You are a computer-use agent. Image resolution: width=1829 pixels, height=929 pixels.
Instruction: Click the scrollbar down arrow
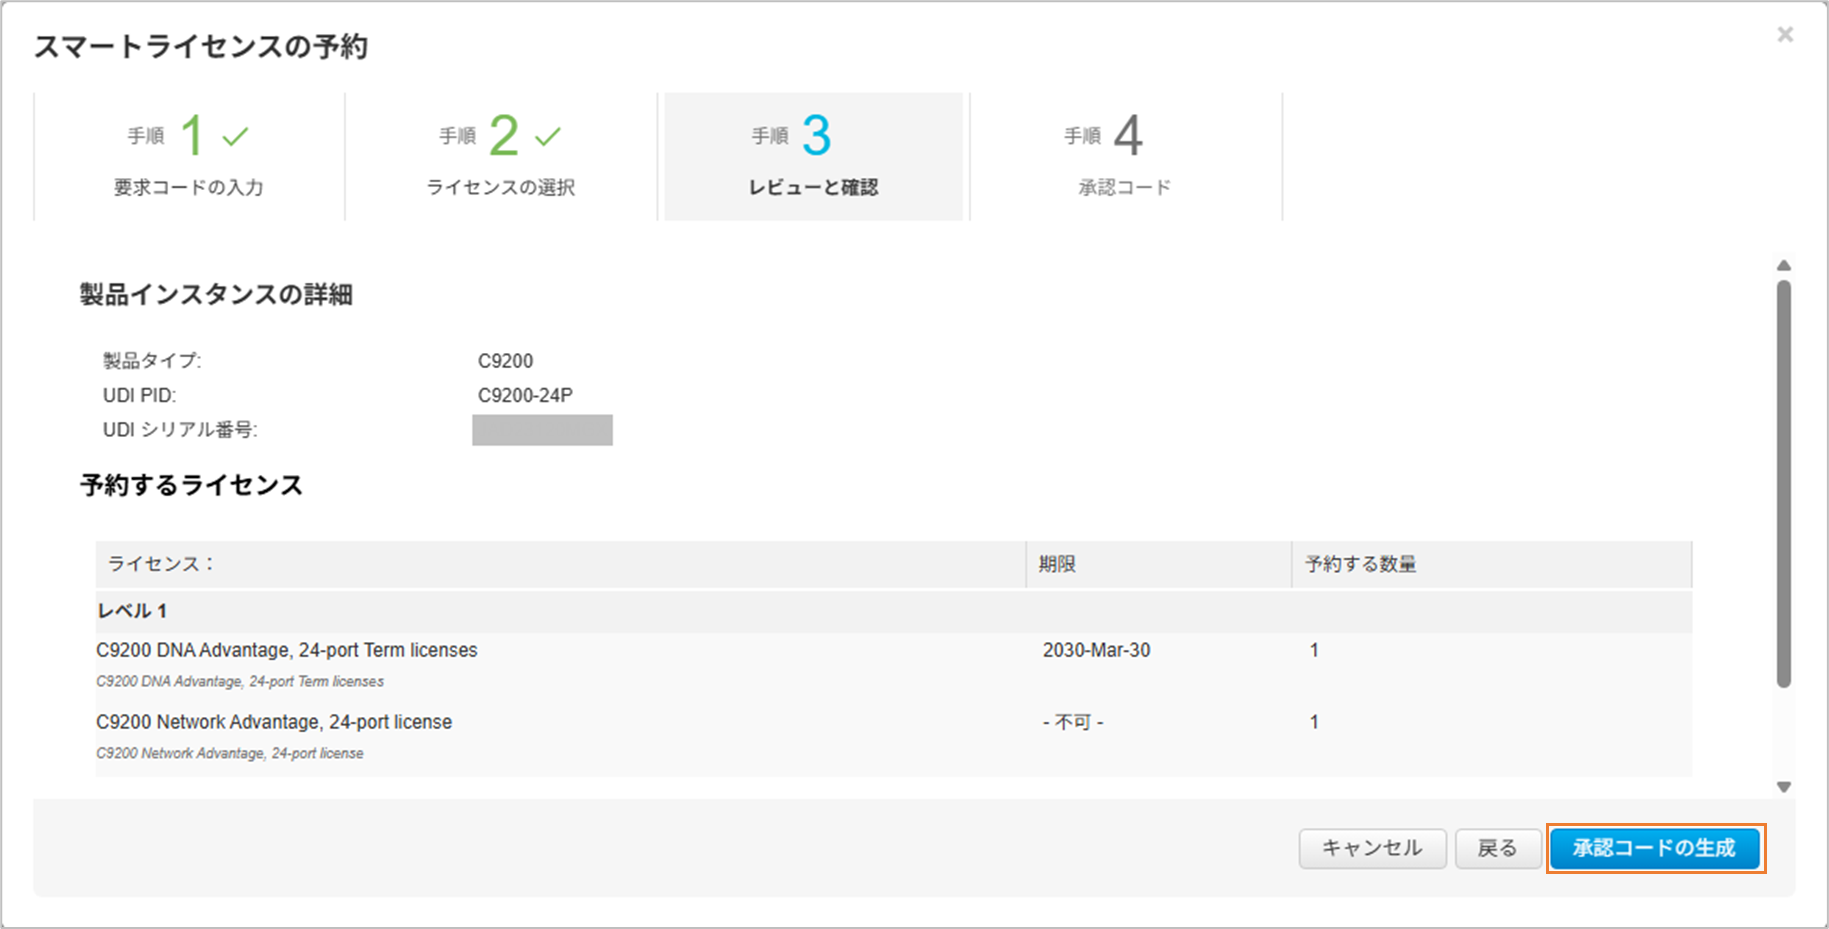click(x=1783, y=787)
